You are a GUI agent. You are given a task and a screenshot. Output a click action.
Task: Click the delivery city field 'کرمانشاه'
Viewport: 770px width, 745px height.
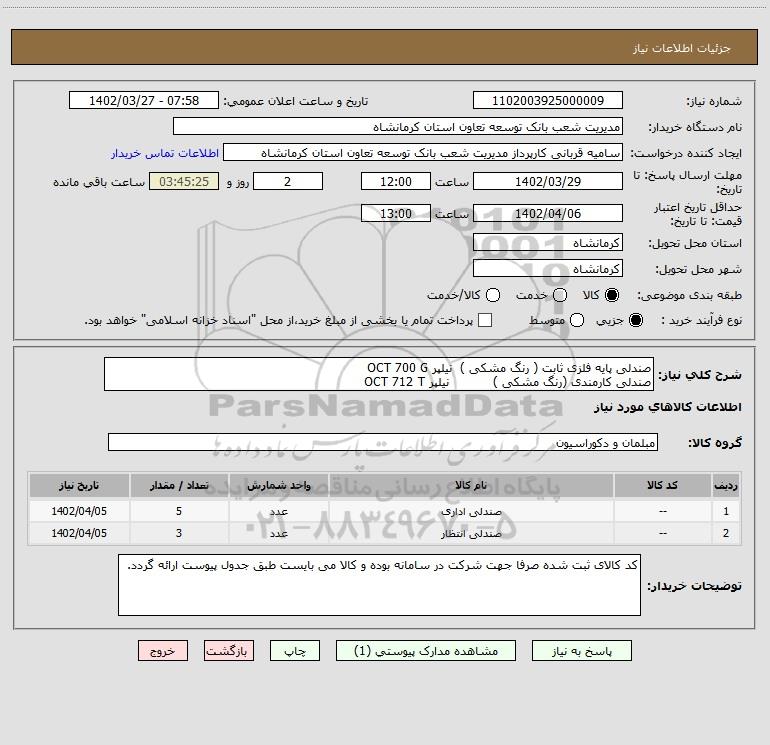click(x=548, y=269)
